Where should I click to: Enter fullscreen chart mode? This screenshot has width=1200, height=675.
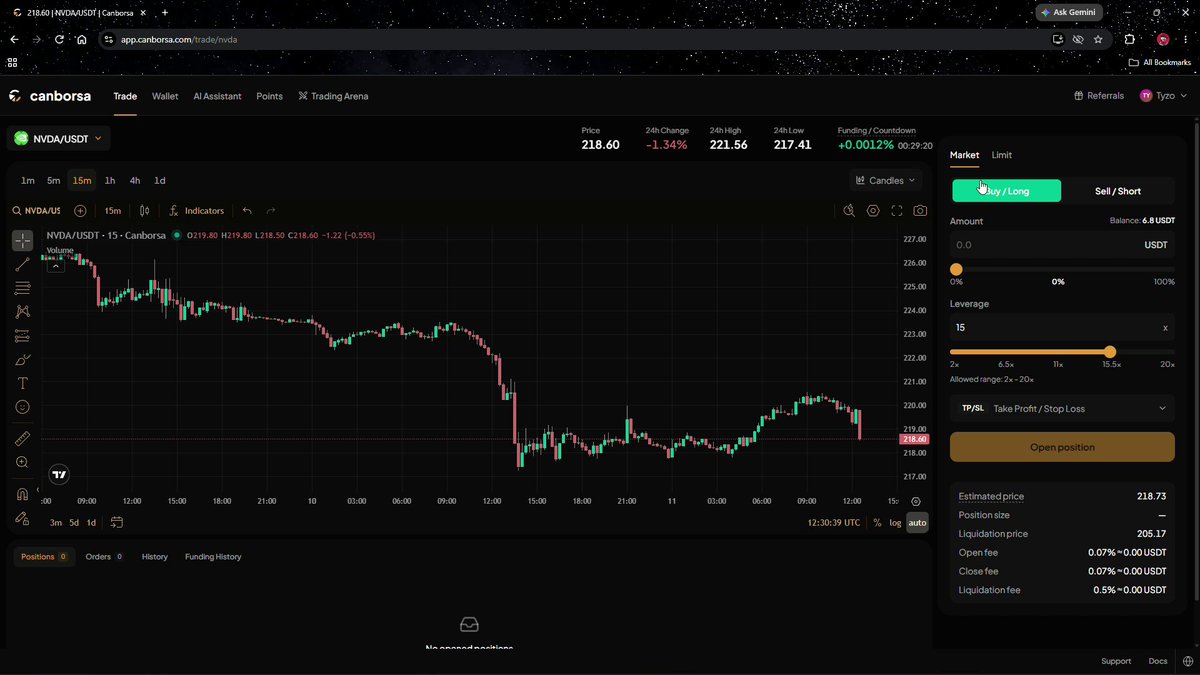coord(896,211)
